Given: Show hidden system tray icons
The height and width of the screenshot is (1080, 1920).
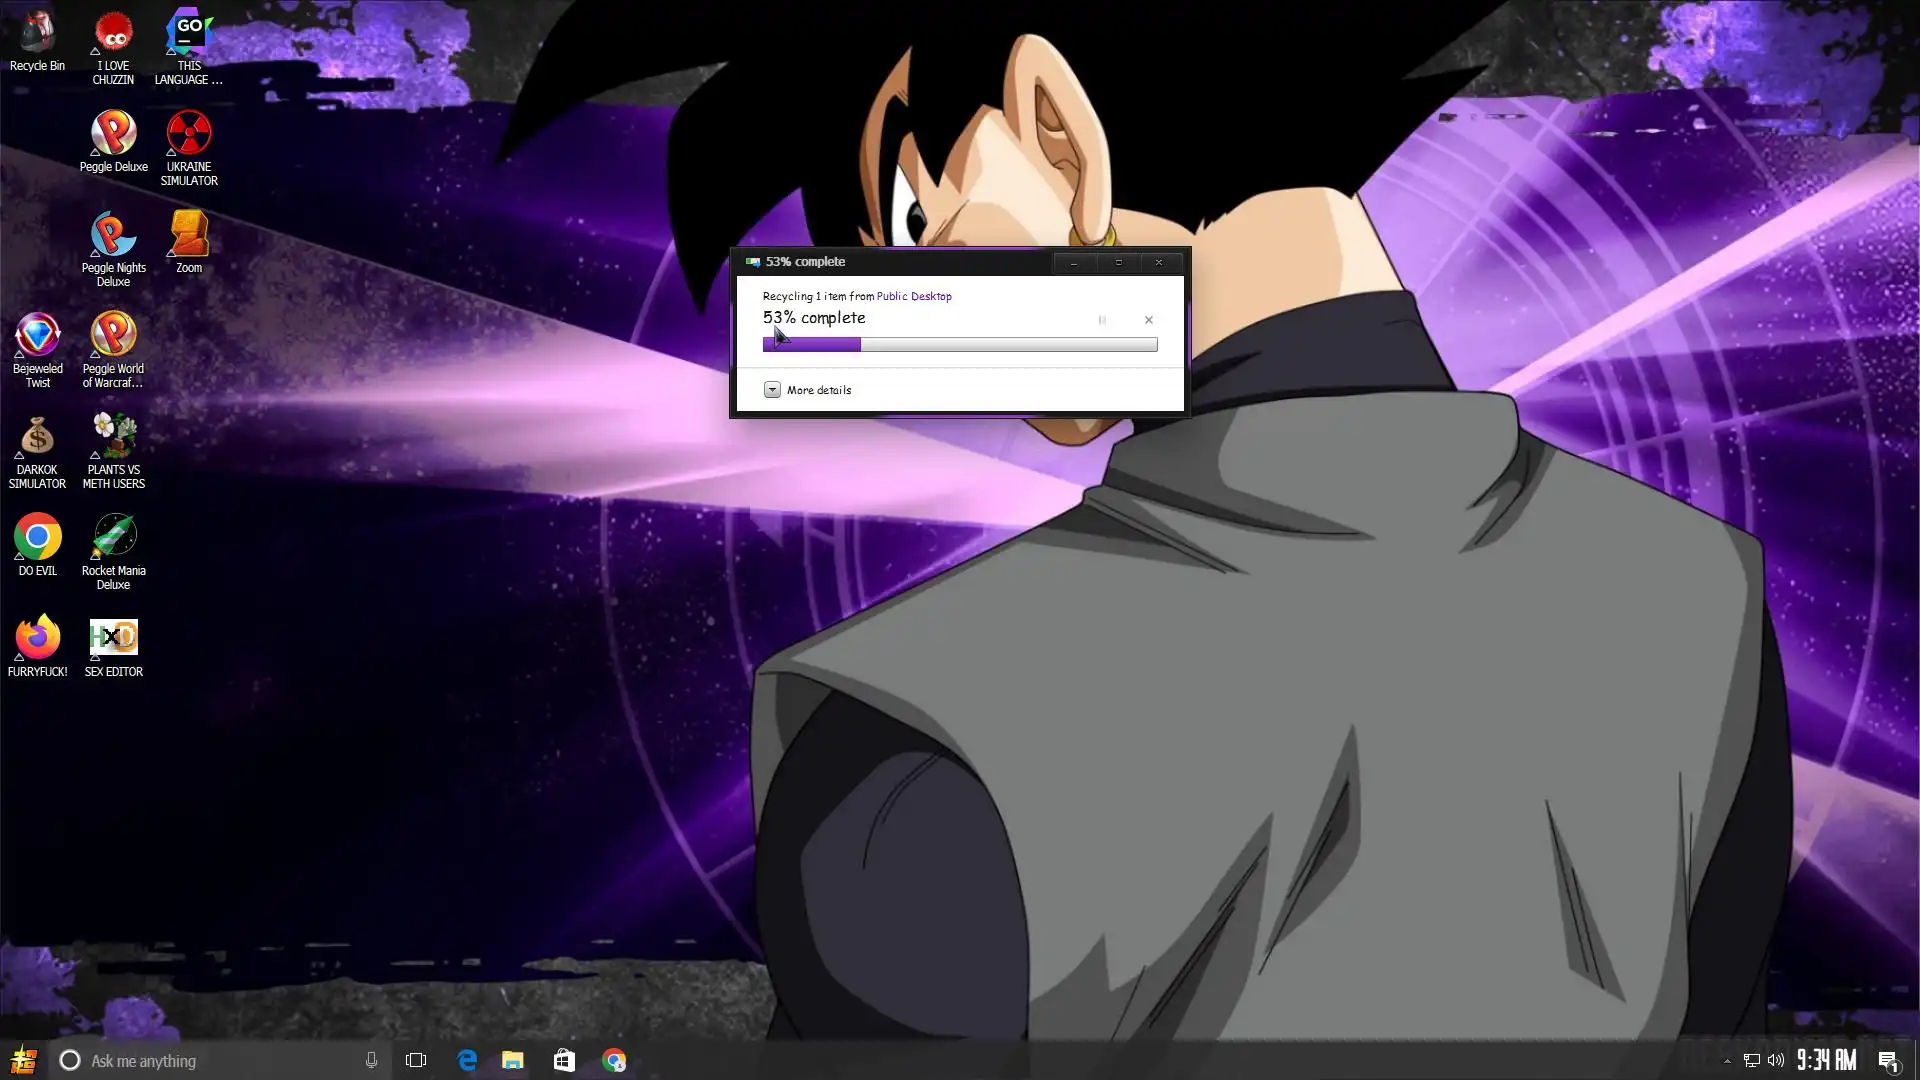Looking at the screenshot, I should click(1727, 1061).
